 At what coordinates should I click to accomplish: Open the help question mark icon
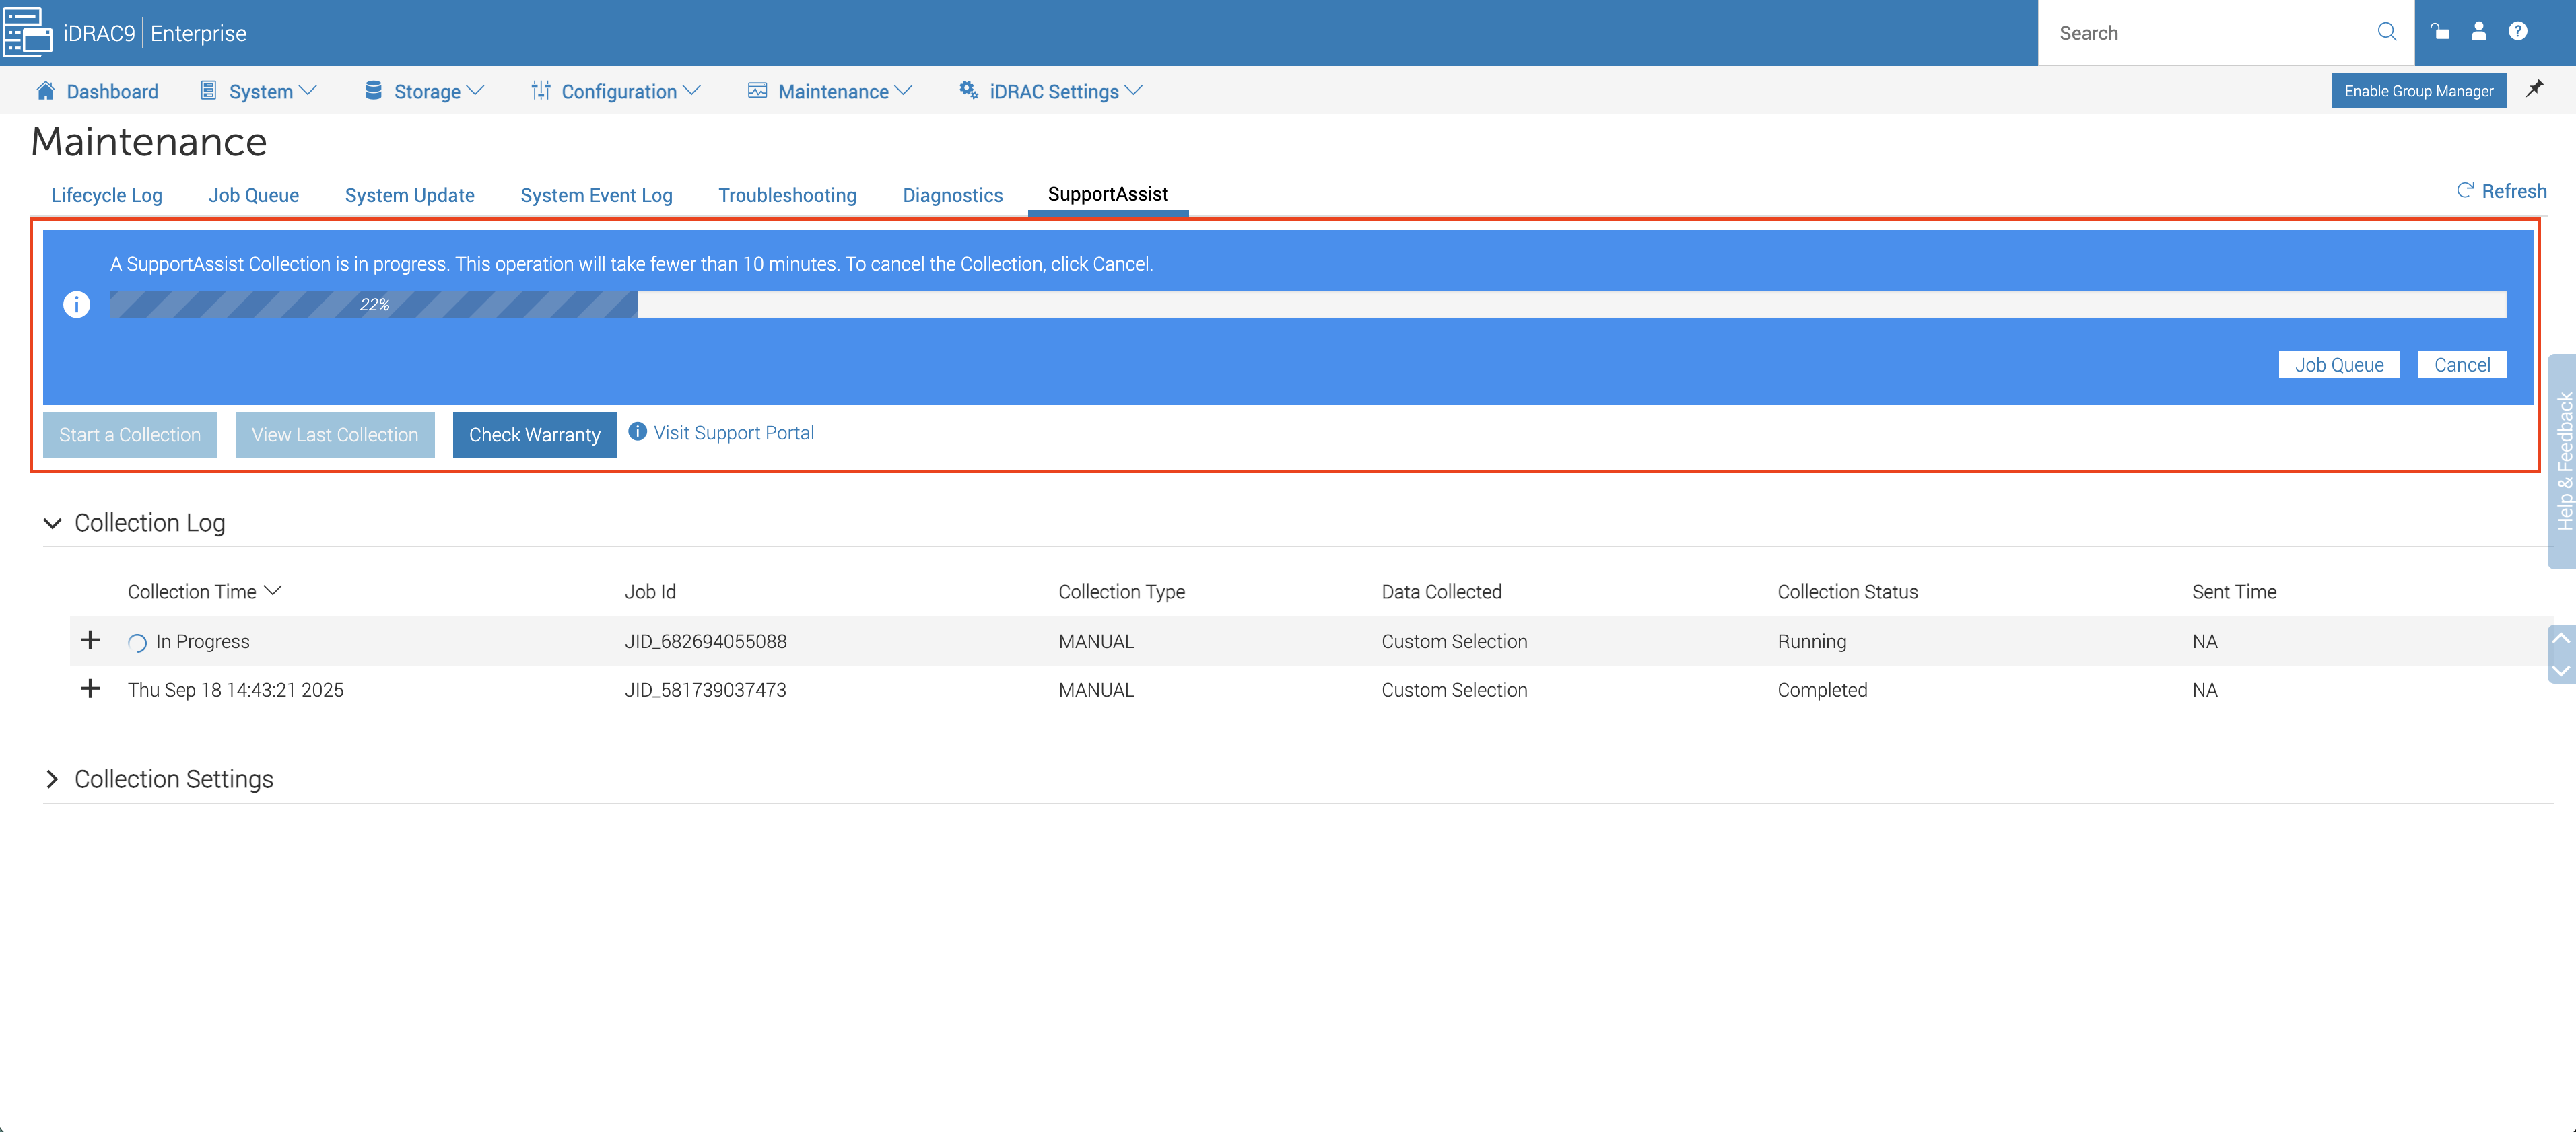click(x=2518, y=31)
